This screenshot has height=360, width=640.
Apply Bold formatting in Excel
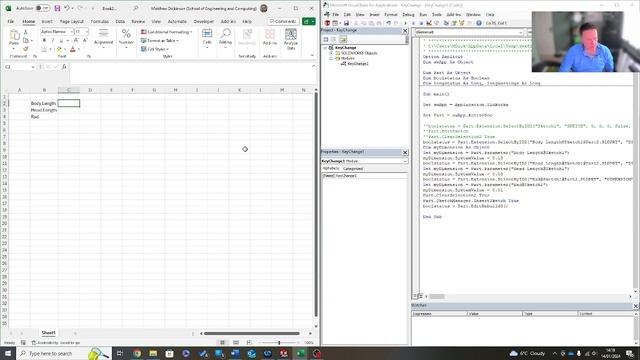pos(44,40)
